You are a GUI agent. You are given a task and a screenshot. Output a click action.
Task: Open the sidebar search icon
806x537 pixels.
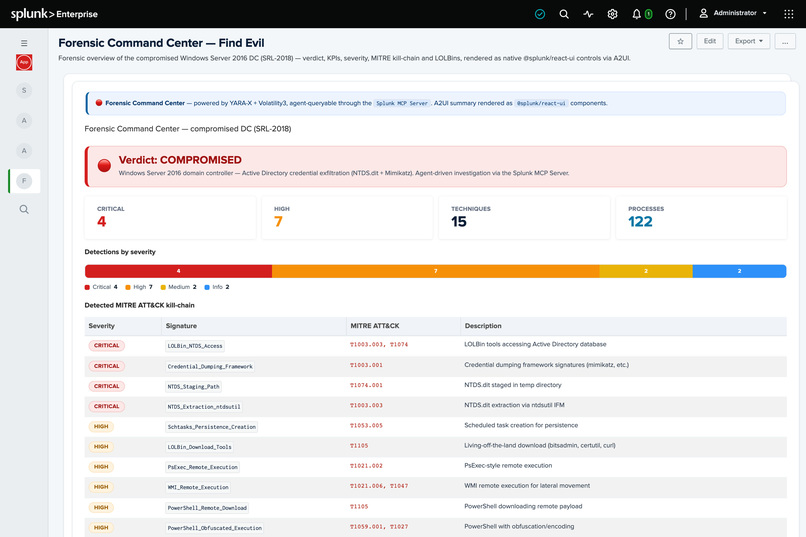tap(24, 209)
